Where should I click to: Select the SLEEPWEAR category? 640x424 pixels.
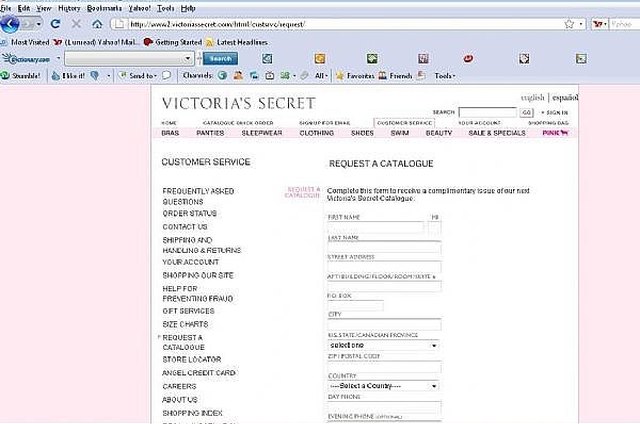[262, 133]
